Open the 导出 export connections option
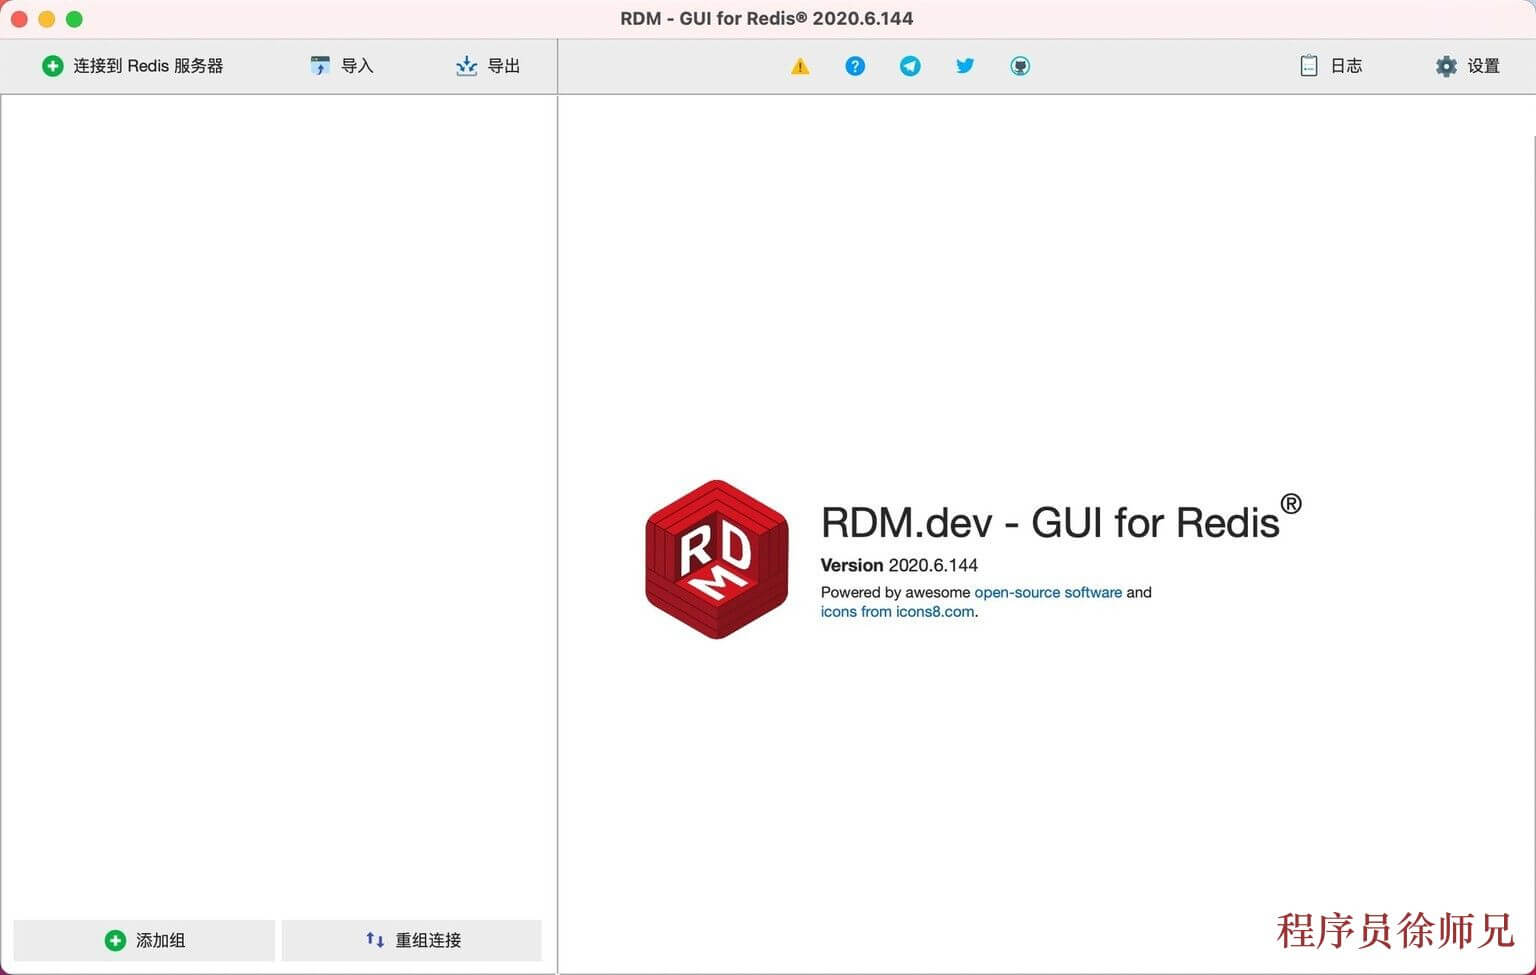 pos(488,66)
